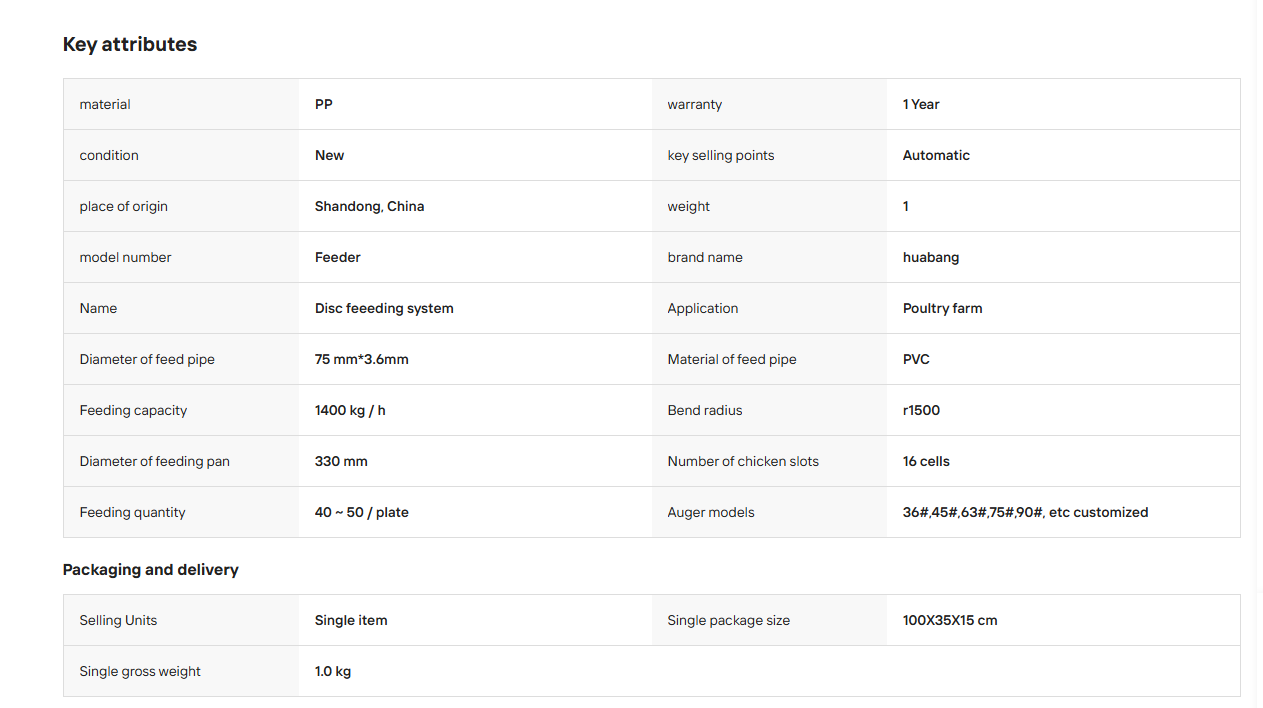Viewport: 1263px width, 708px height.
Task: Click the 'Packaging and delivery' heading
Action: click(x=151, y=569)
